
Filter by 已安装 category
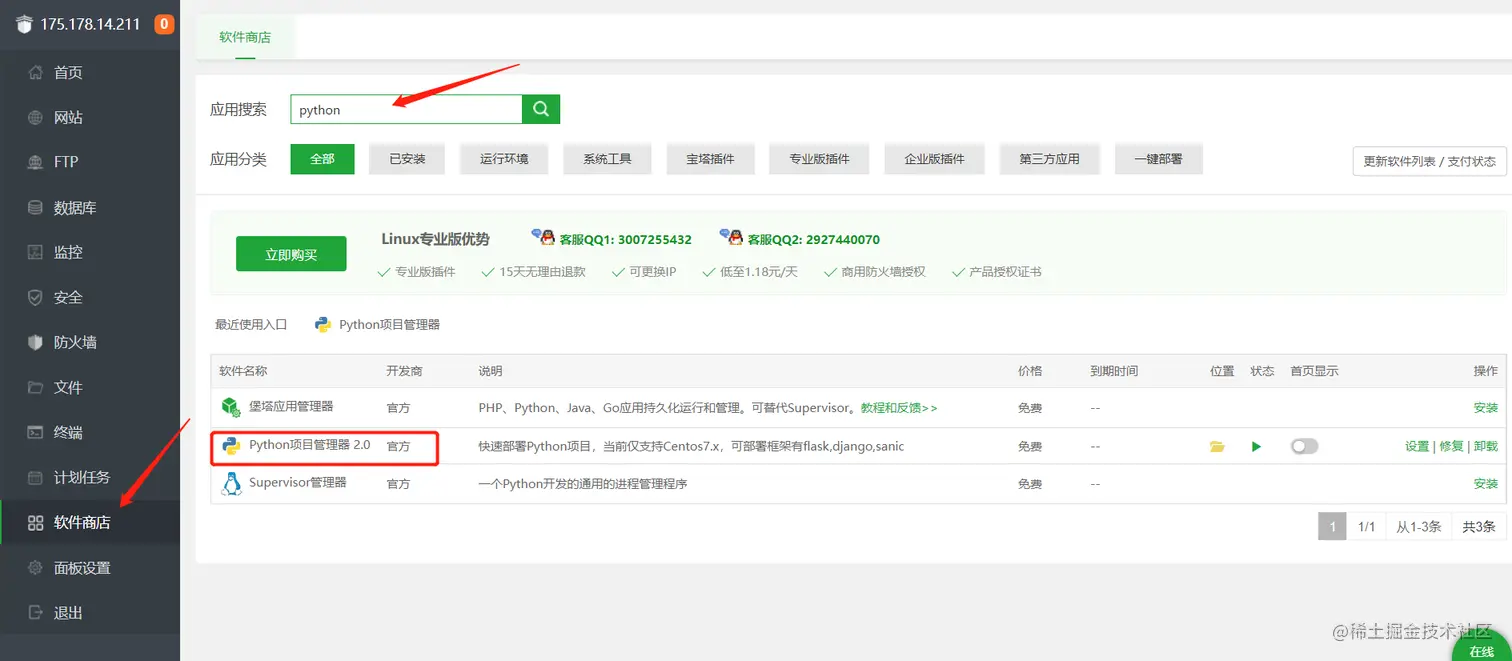pyautogui.click(x=407, y=159)
